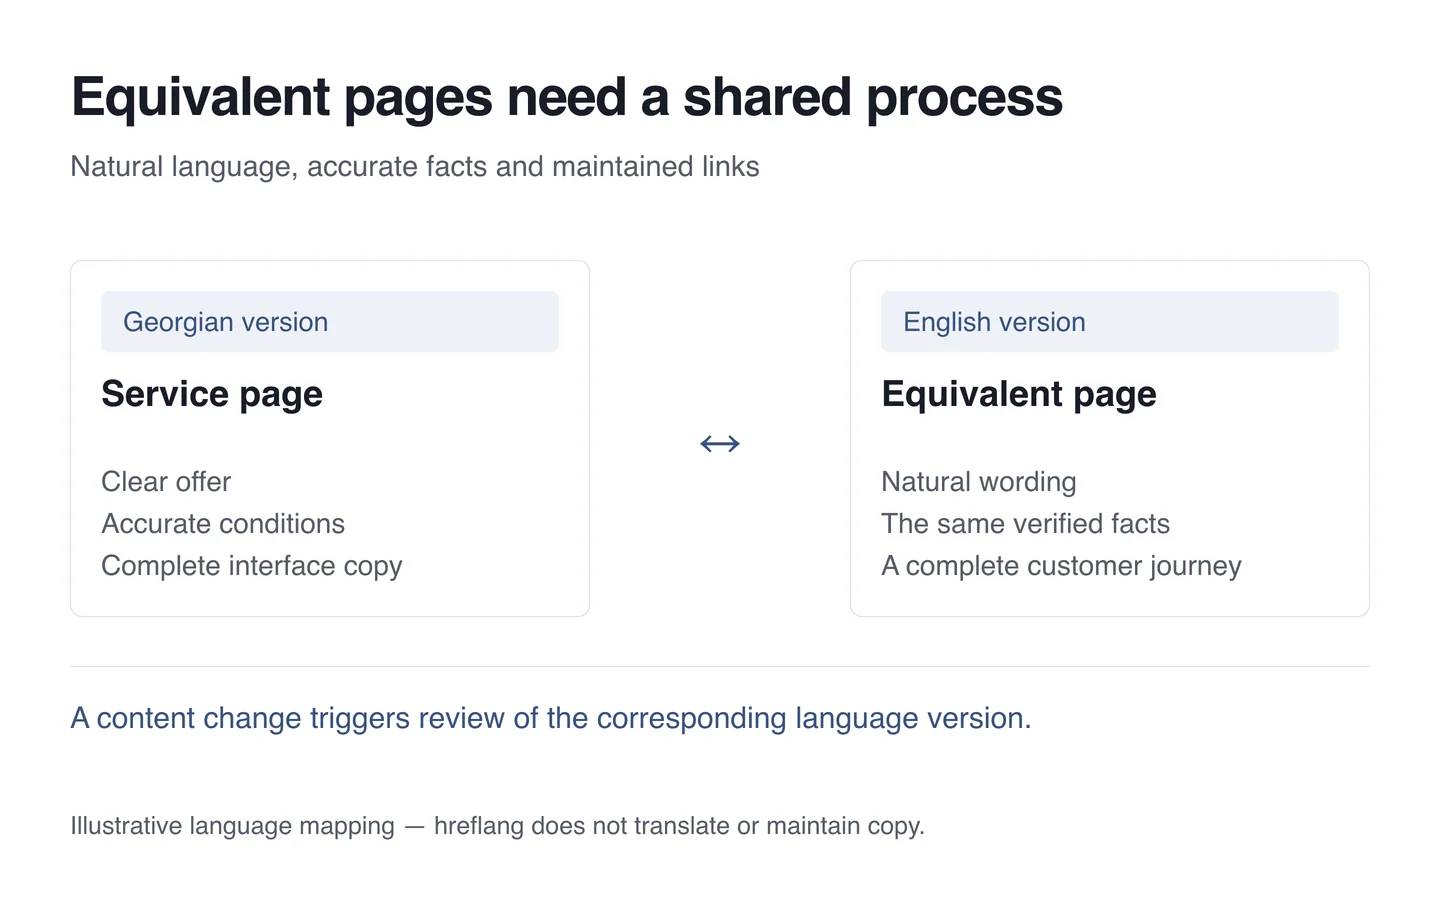This screenshot has height=900, width=1440.
Task: Click the Service page heading
Action: (x=212, y=394)
